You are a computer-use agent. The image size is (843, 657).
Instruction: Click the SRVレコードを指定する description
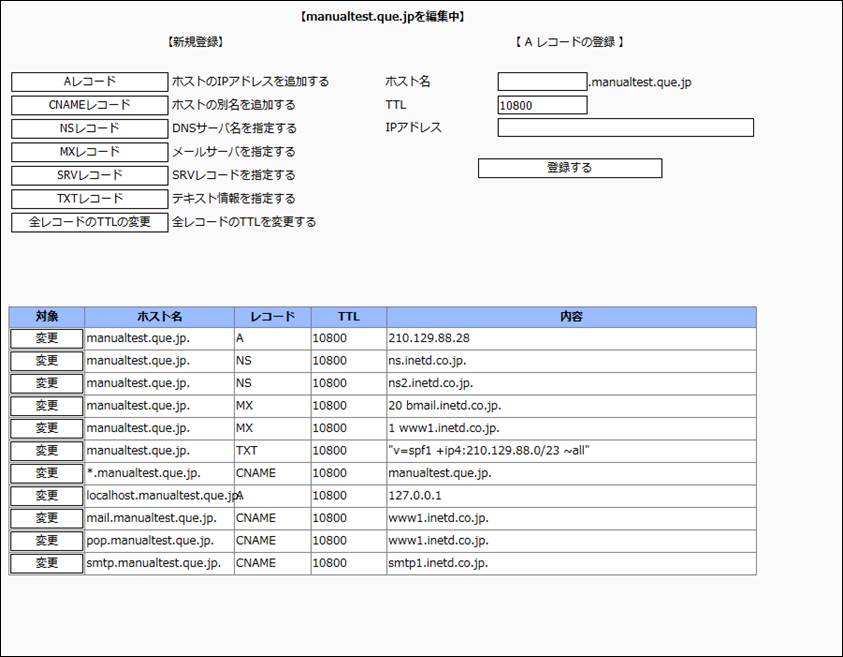click(234, 175)
